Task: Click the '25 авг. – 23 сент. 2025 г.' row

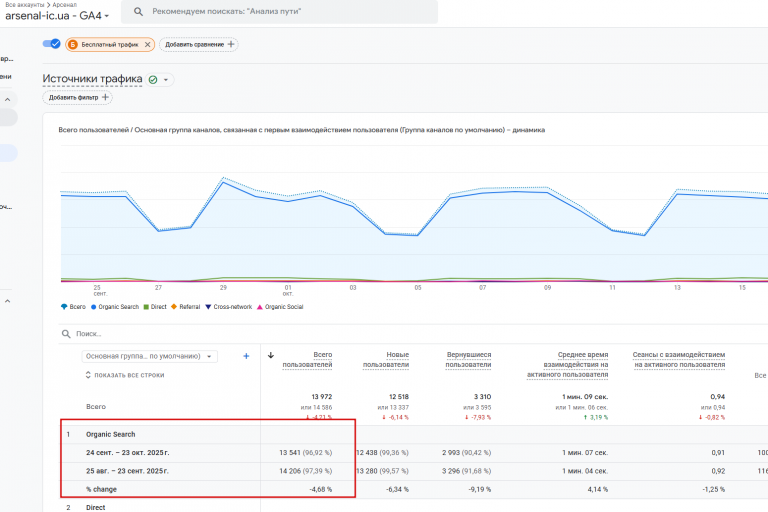Action: pos(127,471)
